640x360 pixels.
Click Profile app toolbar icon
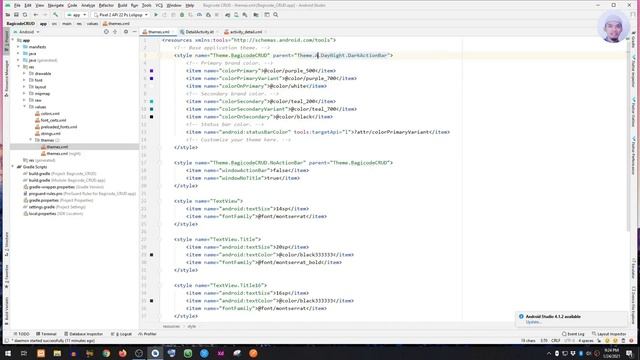tap(199, 15)
